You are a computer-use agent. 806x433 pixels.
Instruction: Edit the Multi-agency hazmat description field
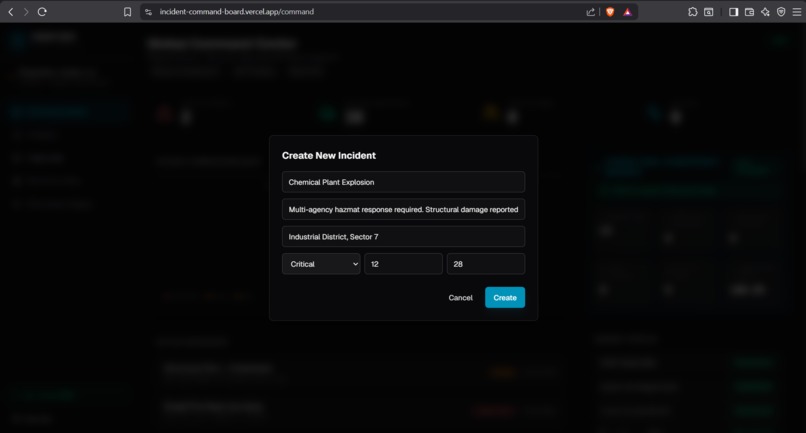[404, 209]
